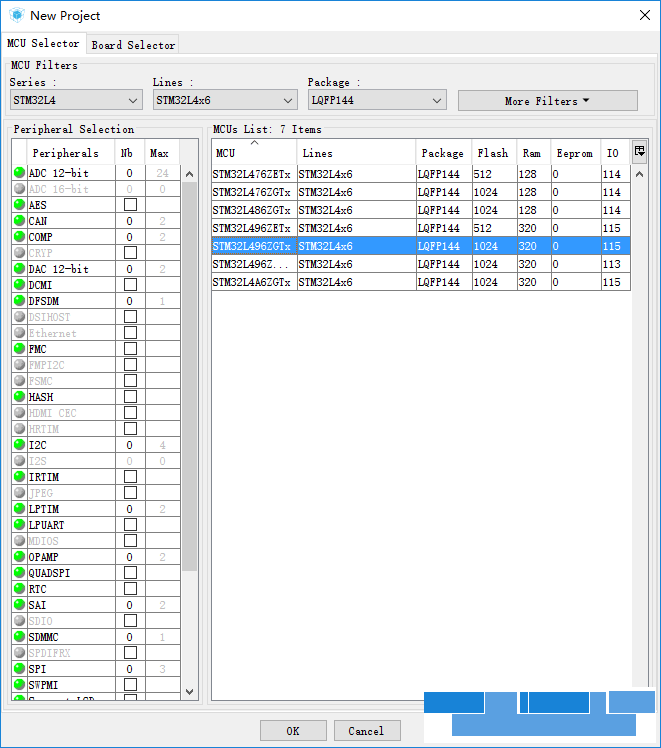Click the green indicator next to OPAMP
The width and height of the screenshot is (661, 748).
(x=20, y=556)
